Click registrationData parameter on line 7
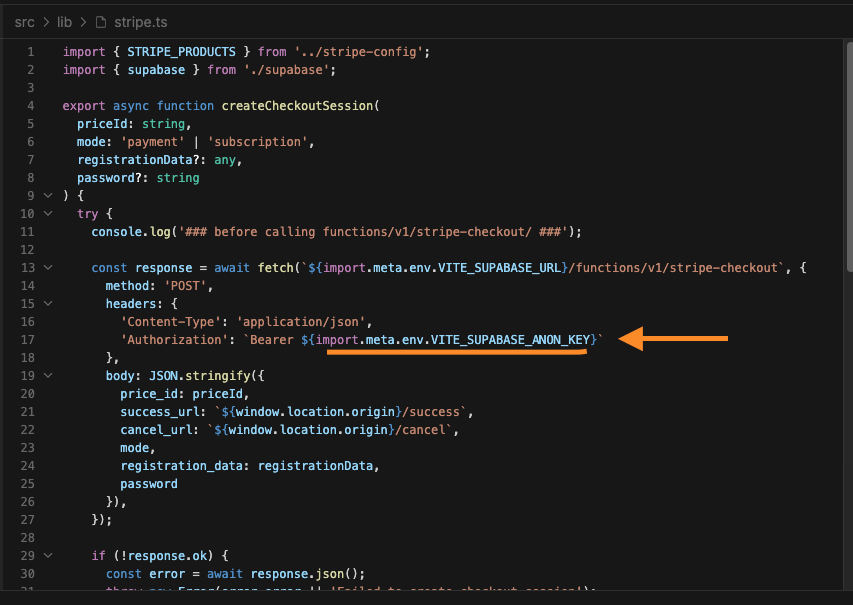 click(x=134, y=159)
